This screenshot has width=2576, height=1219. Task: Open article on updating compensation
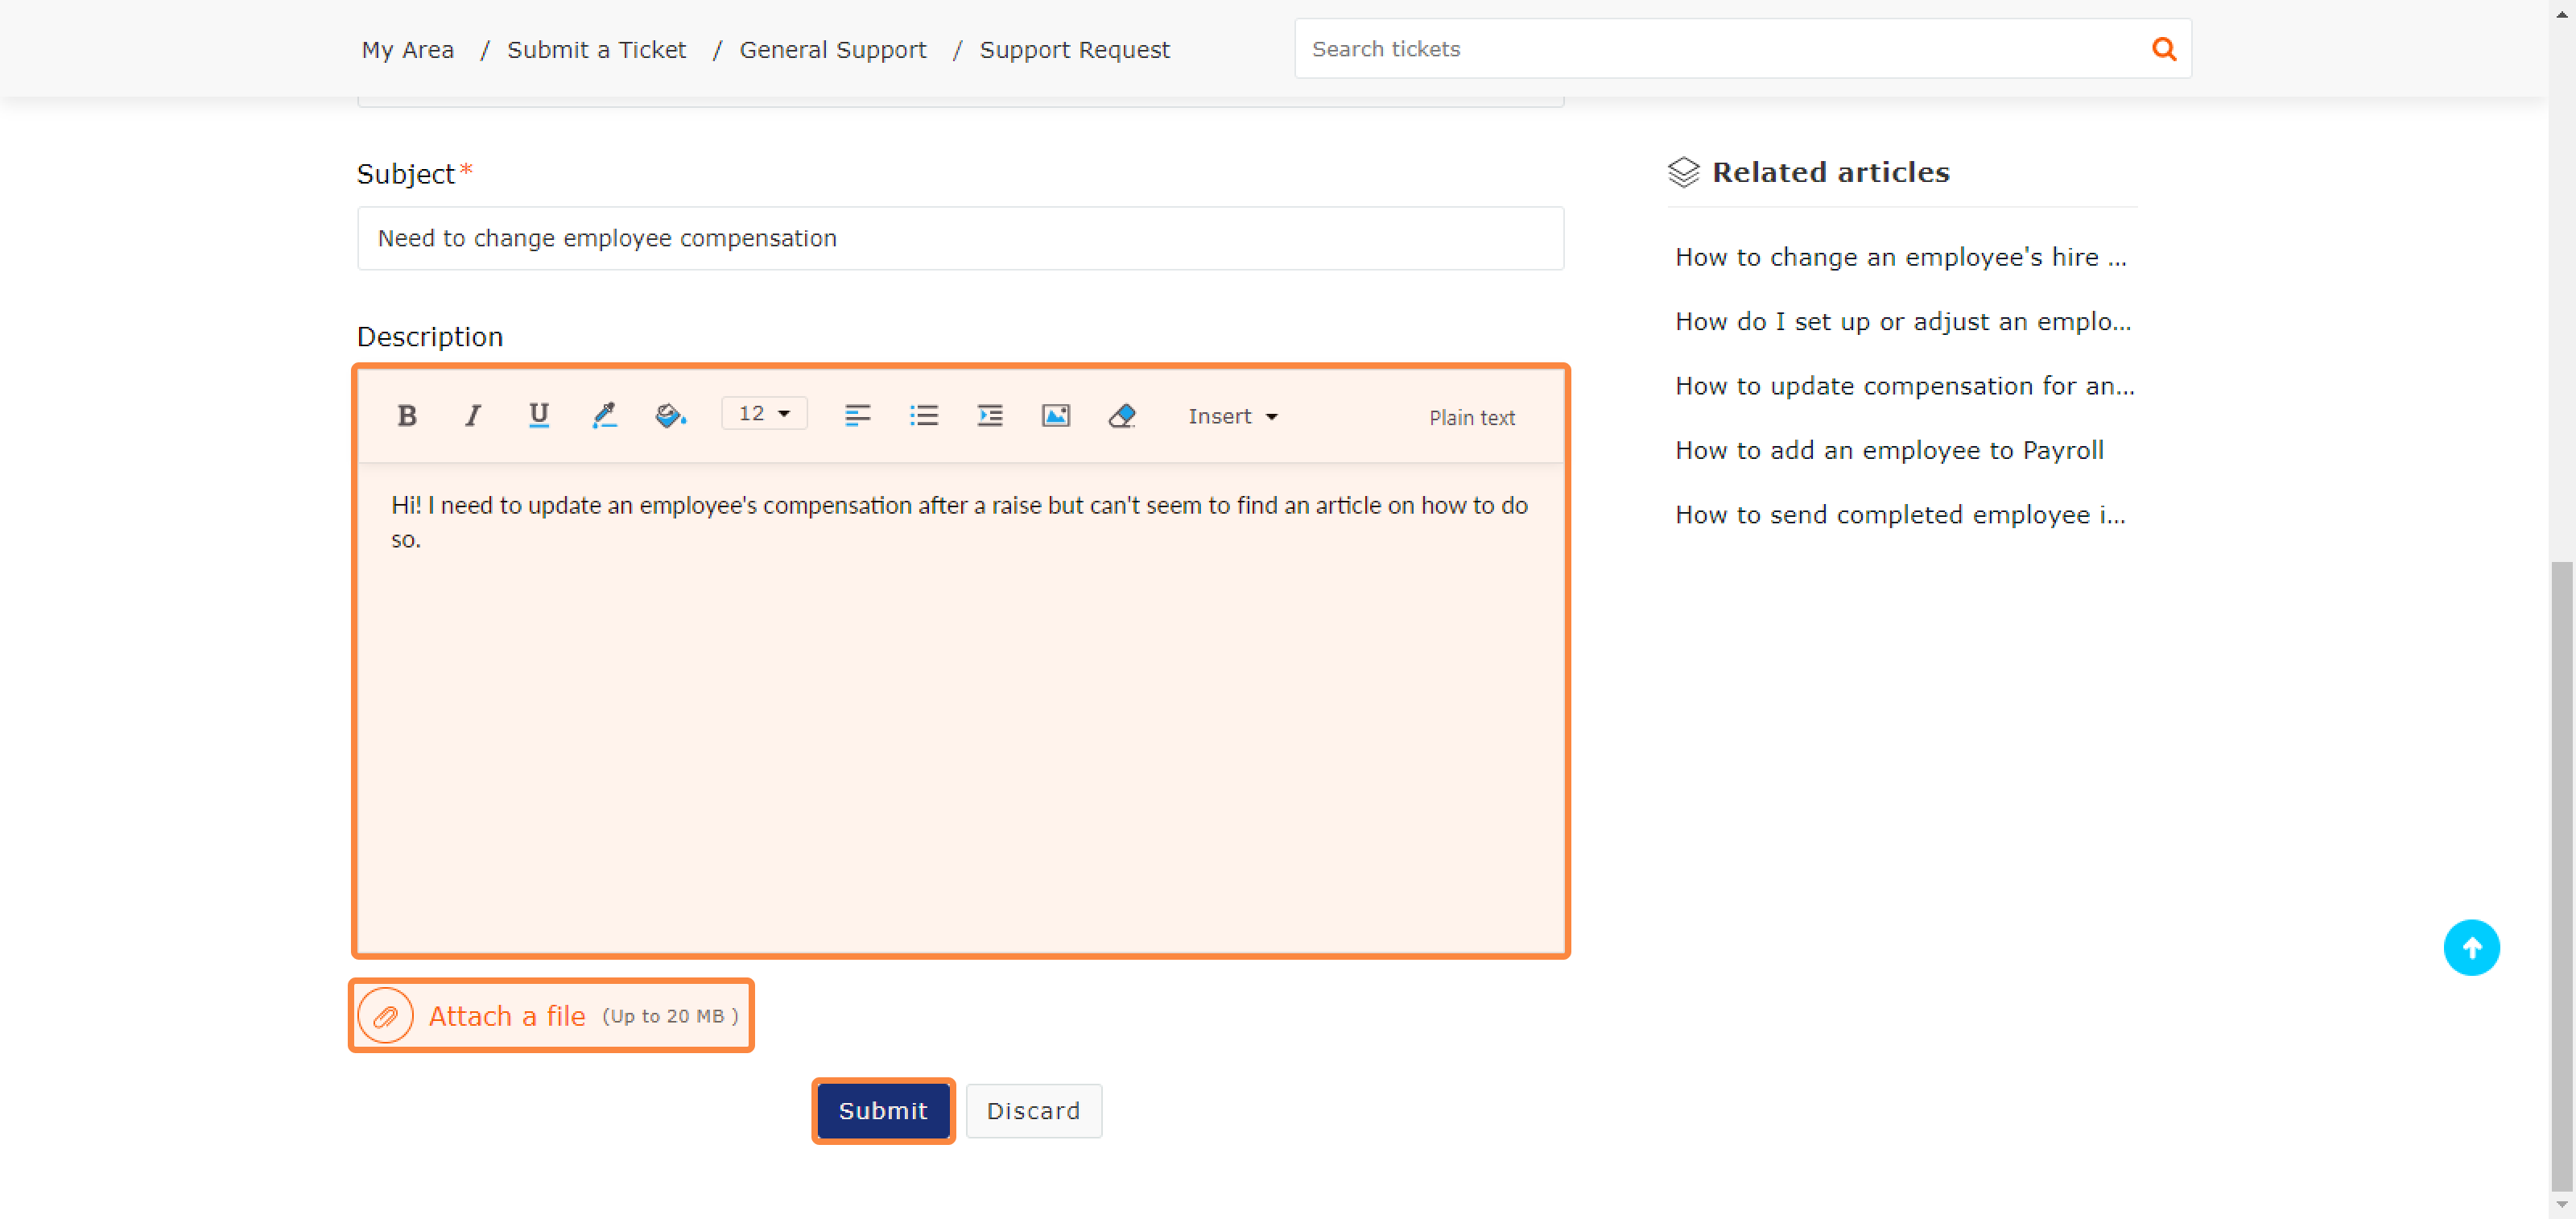(x=1905, y=385)
